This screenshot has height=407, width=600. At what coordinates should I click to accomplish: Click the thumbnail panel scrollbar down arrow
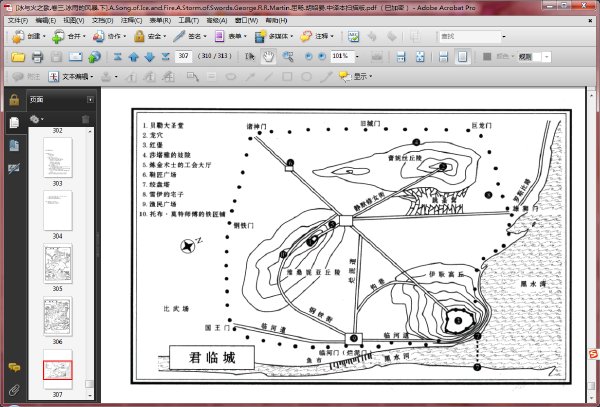(90, 396)
